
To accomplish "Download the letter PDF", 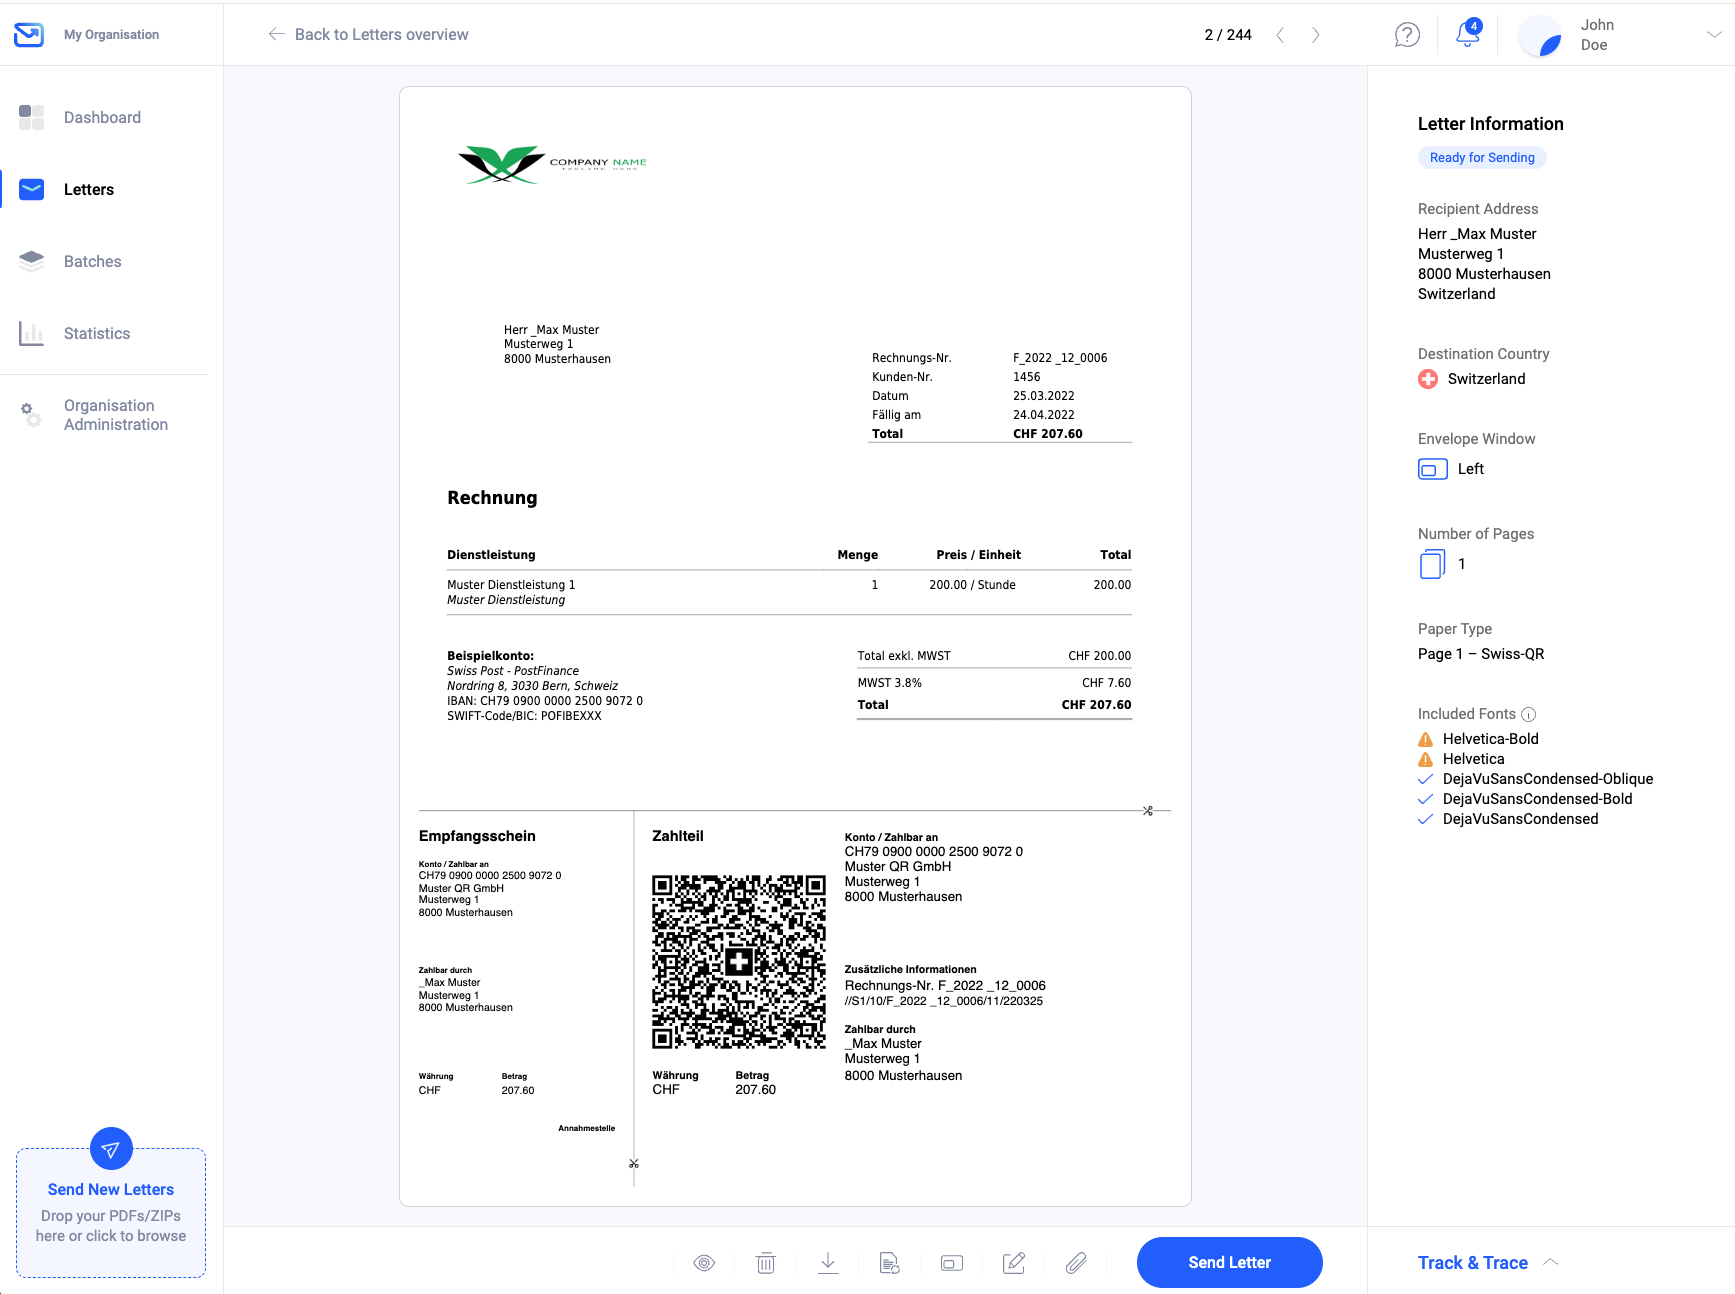I will coord(828,1263).
